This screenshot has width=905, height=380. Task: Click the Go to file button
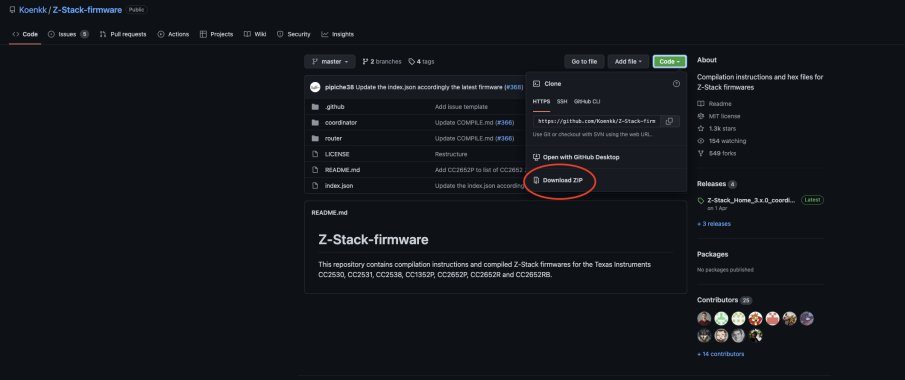(x=584, y=61)
